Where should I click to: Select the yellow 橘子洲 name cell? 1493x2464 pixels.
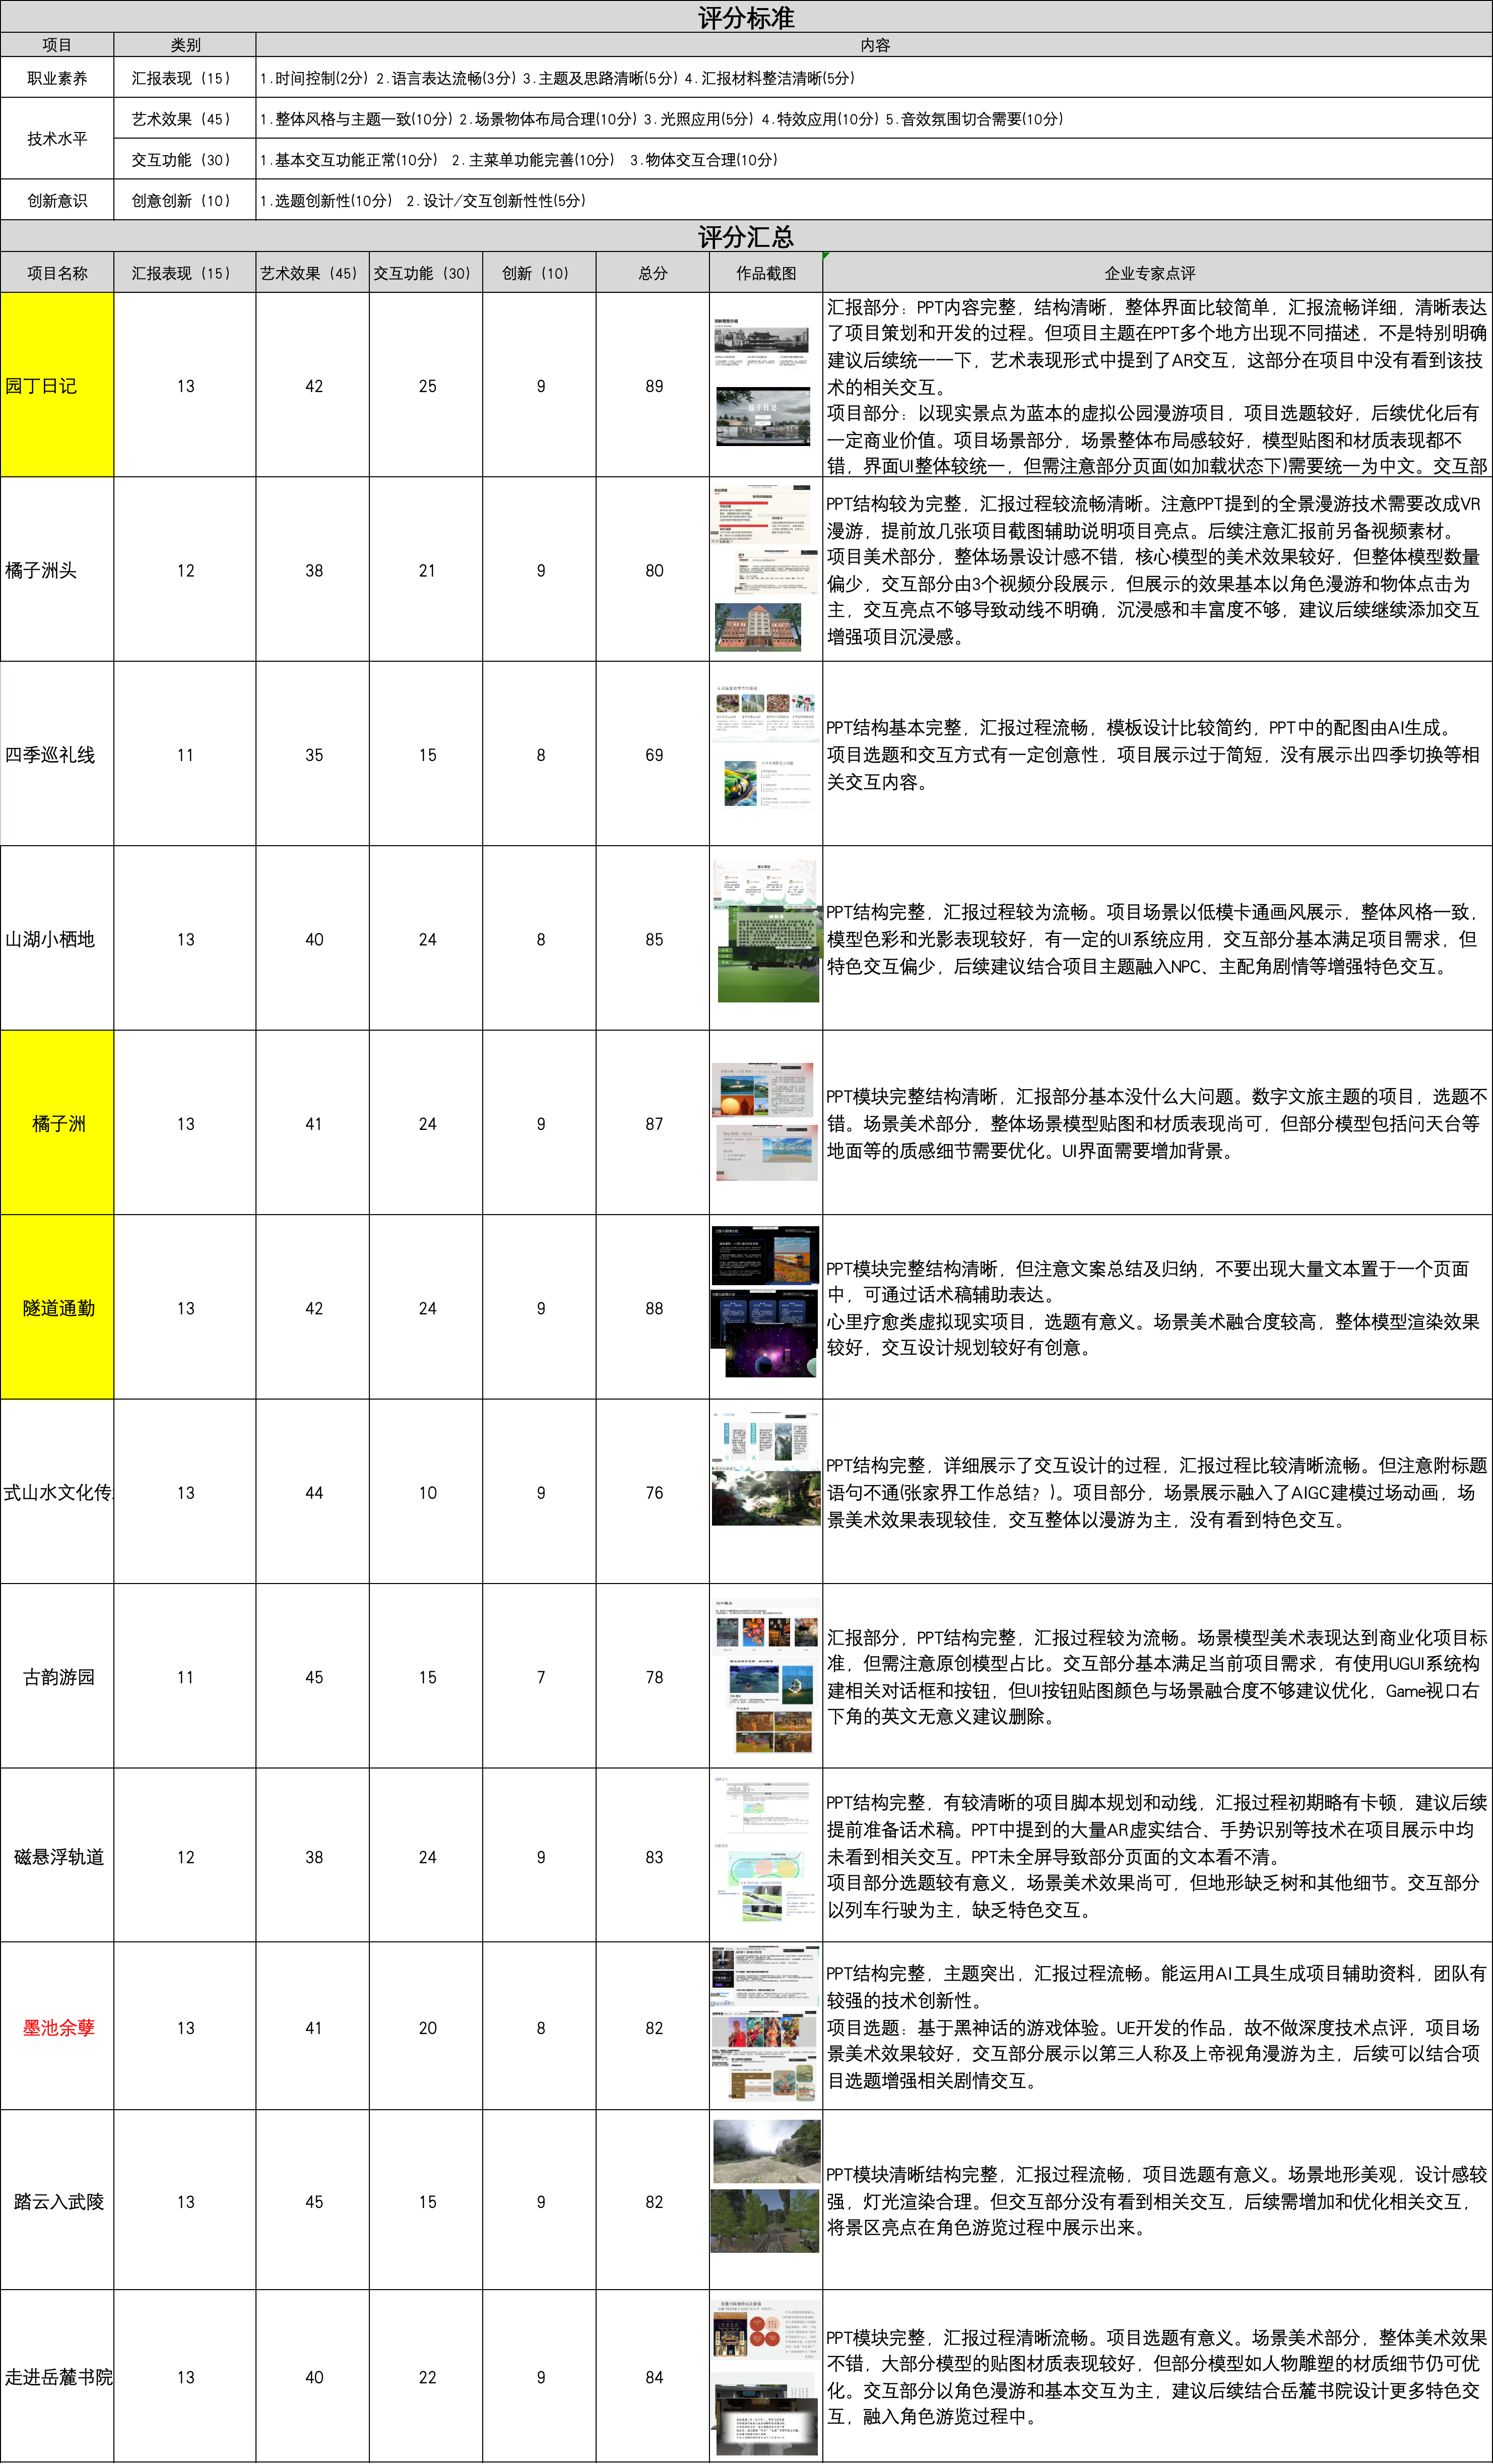pos(57,1123)
